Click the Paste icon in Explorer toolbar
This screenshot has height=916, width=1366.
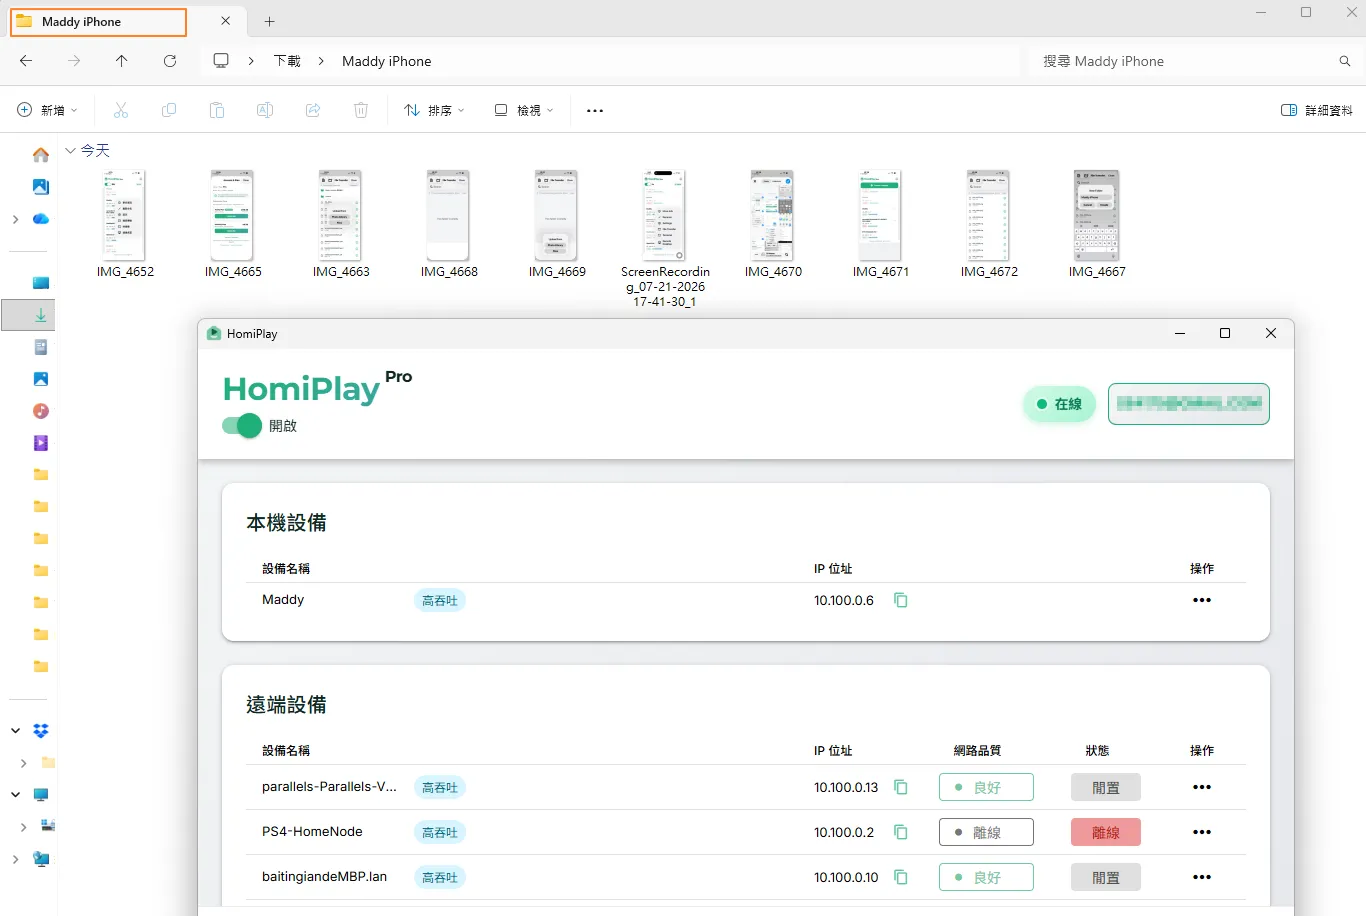pos(217,110)
